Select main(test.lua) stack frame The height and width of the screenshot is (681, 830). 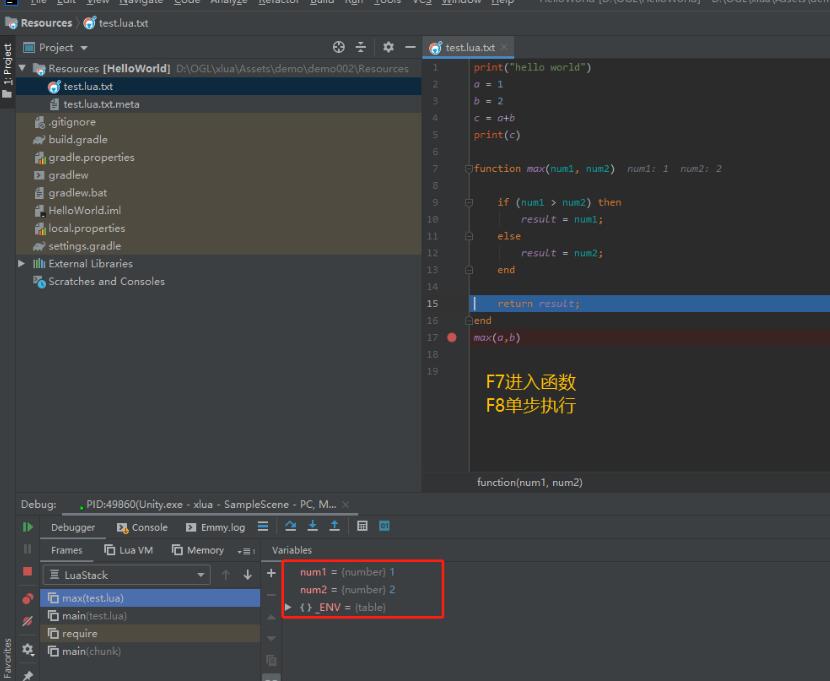[x=150, y=616]
